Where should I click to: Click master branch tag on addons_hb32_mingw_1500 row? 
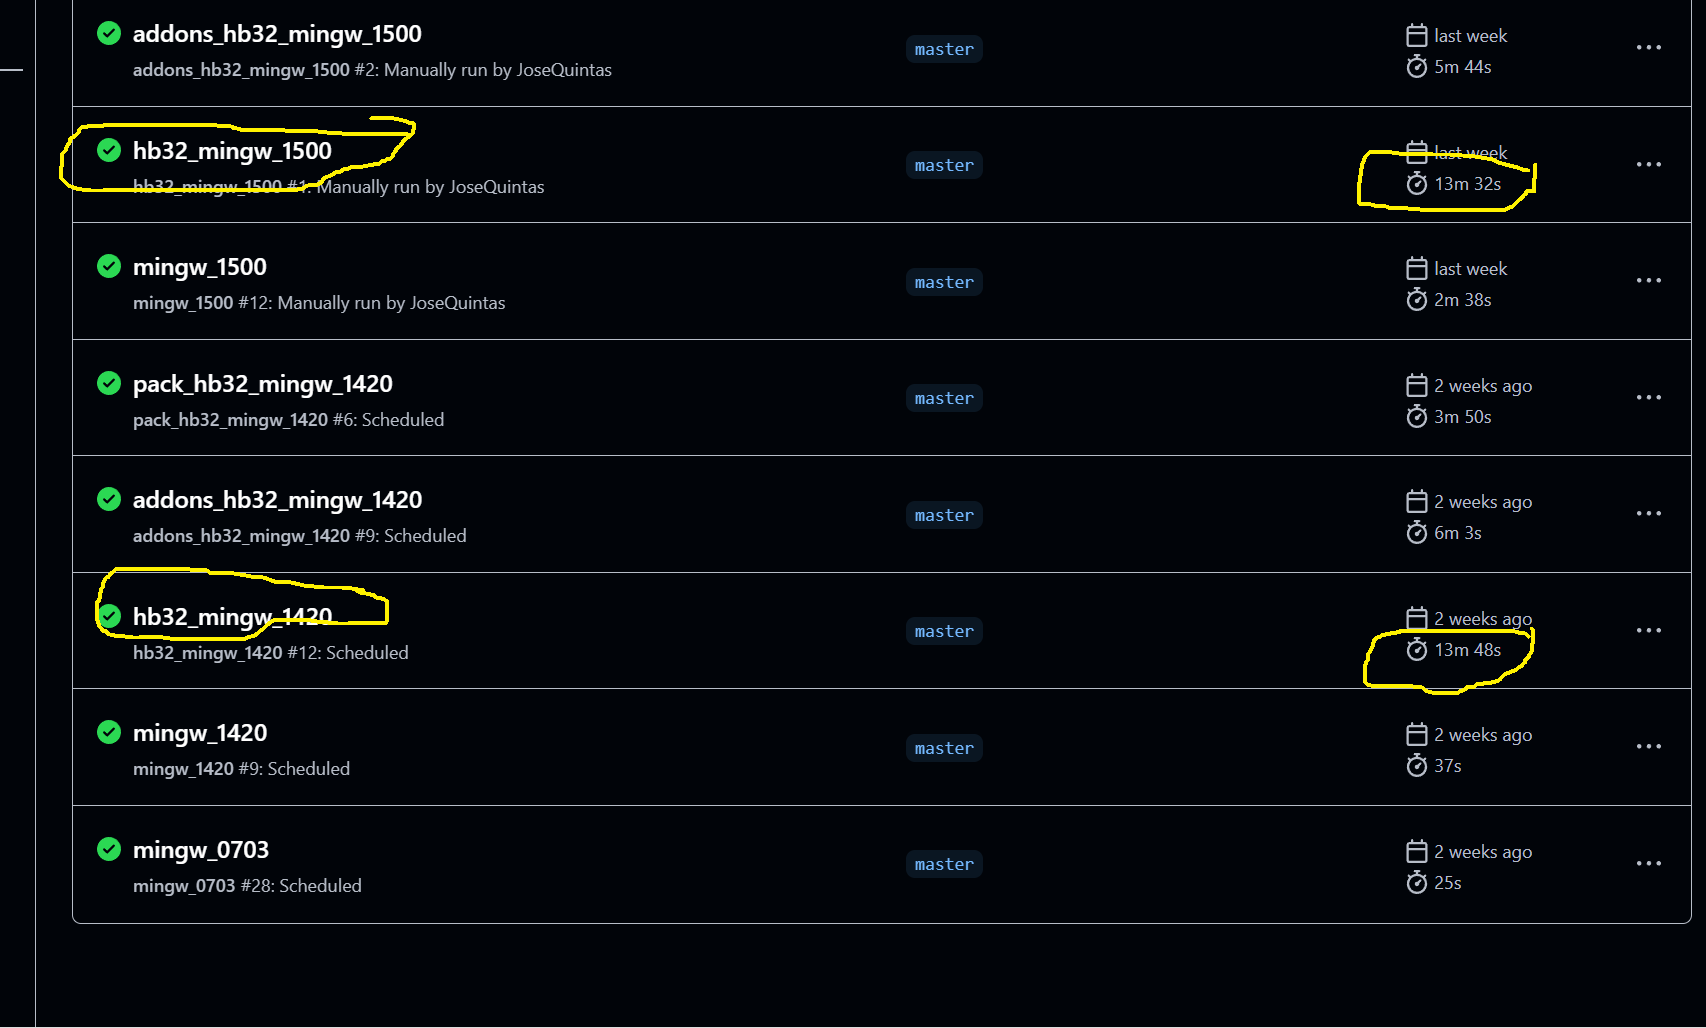944,49
